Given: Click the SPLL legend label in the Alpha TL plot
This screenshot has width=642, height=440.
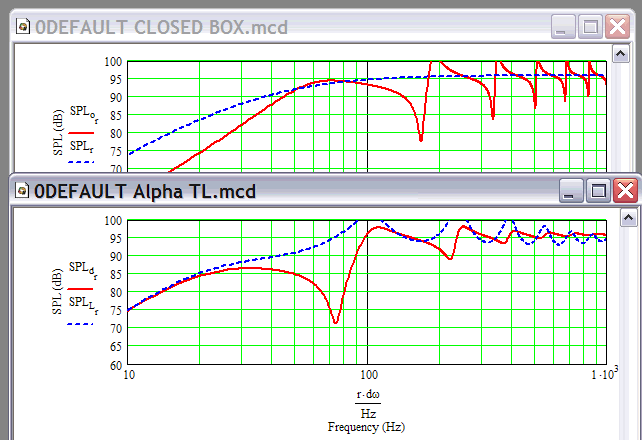Looking at the screenshot, I should tap(84, 305).
